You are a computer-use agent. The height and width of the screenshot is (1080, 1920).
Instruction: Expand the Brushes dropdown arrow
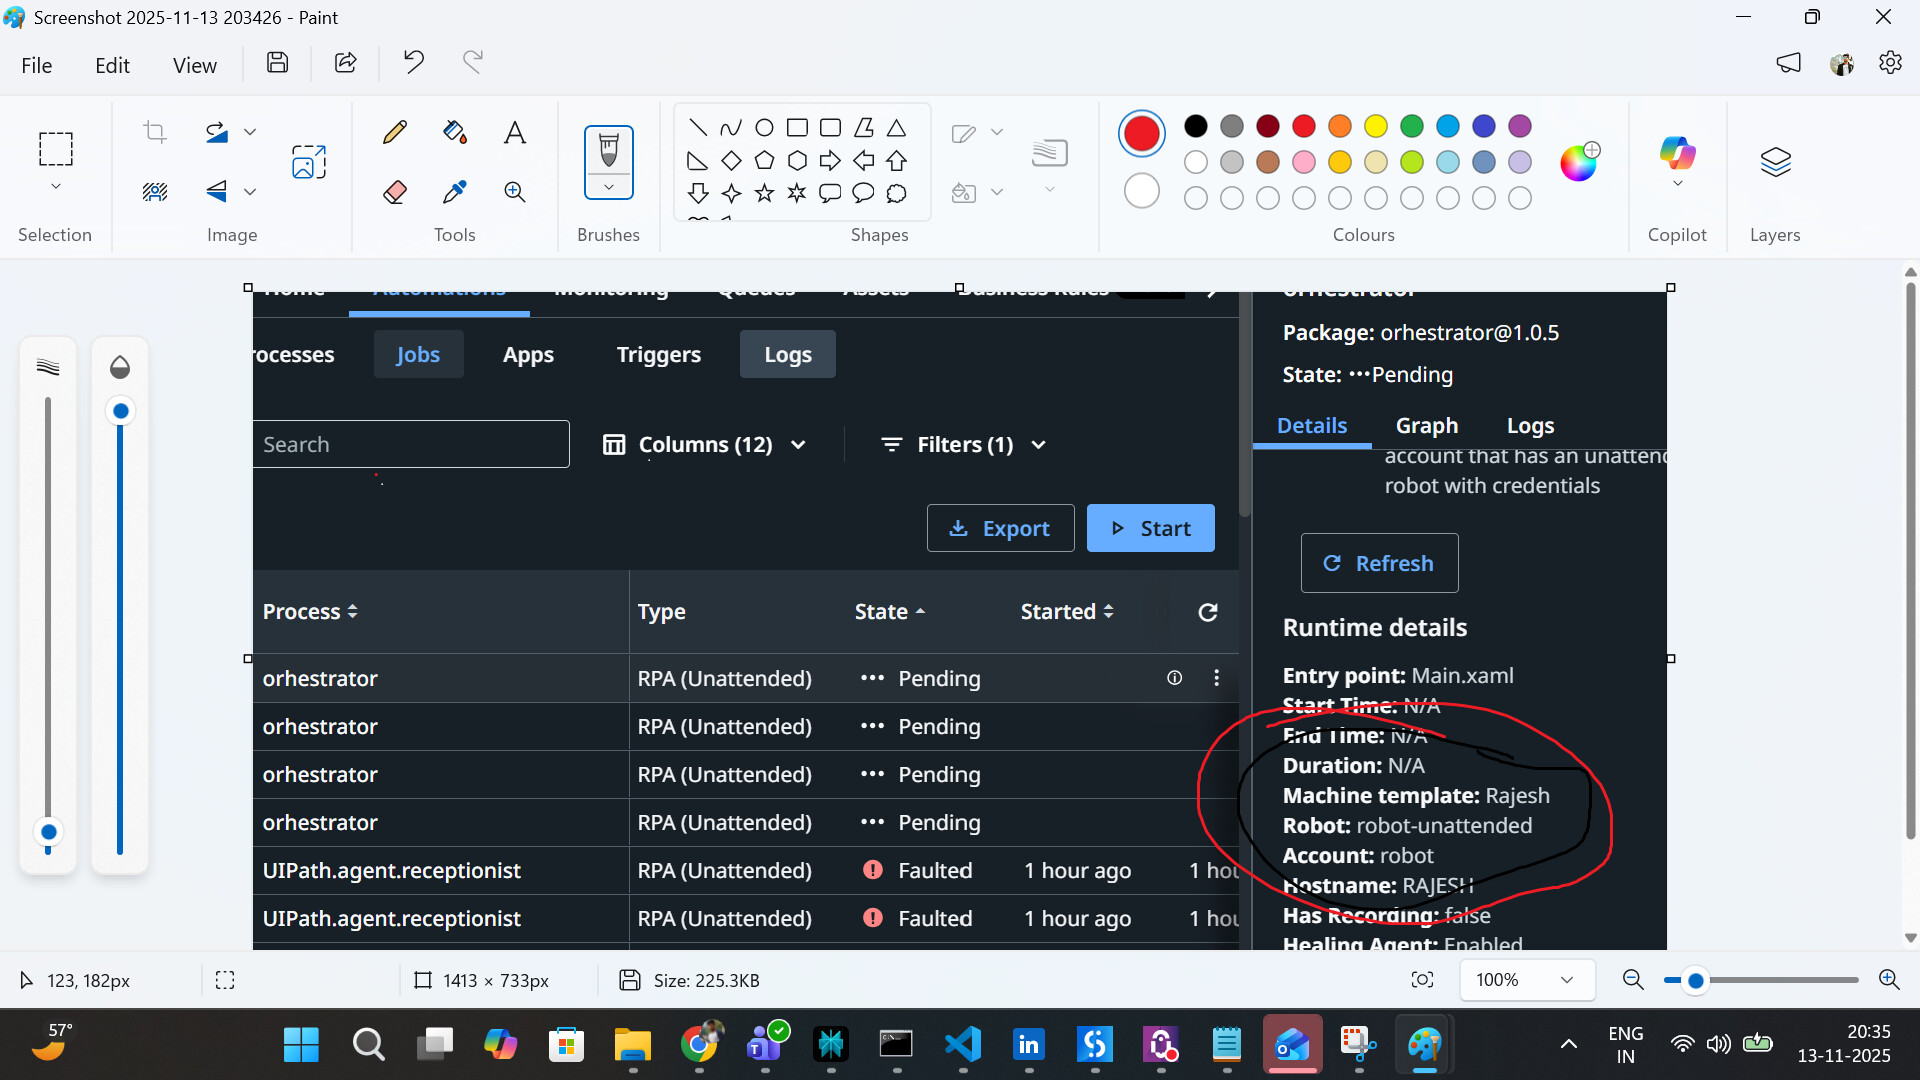(608, 187)
